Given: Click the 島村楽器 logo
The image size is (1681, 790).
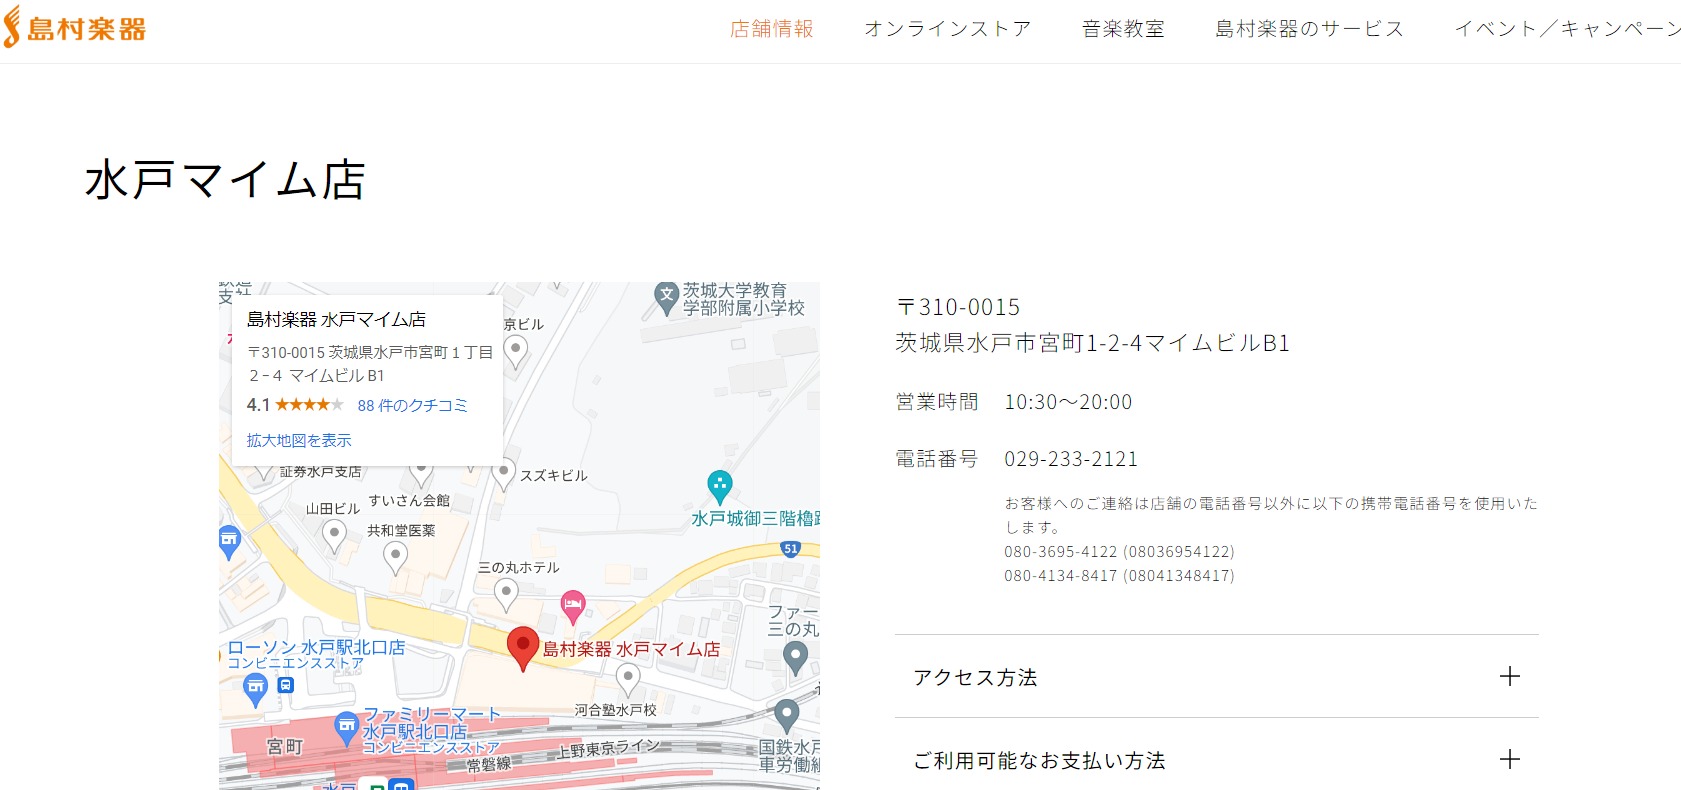Looking at the screenshot, I should (x=75, y=28).
